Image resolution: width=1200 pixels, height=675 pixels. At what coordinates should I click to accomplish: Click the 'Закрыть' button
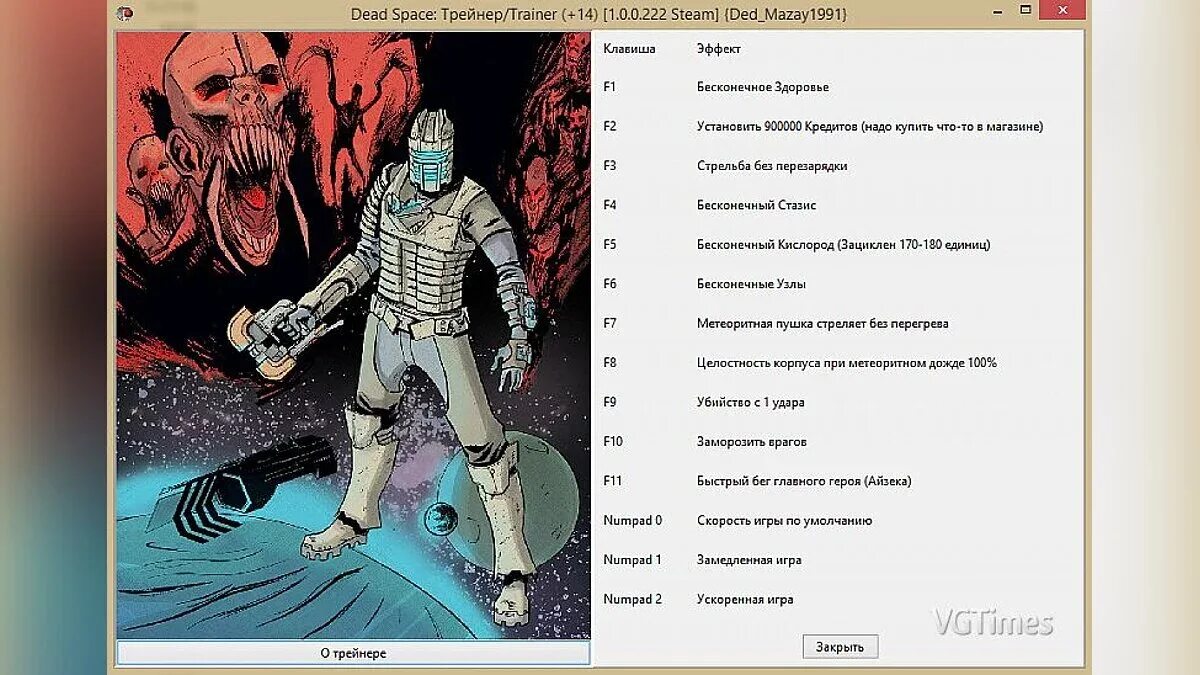coord(840,647)
